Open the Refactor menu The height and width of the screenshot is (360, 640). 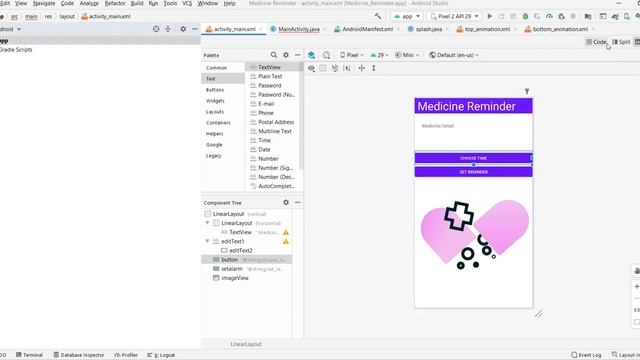pos(115,3)
